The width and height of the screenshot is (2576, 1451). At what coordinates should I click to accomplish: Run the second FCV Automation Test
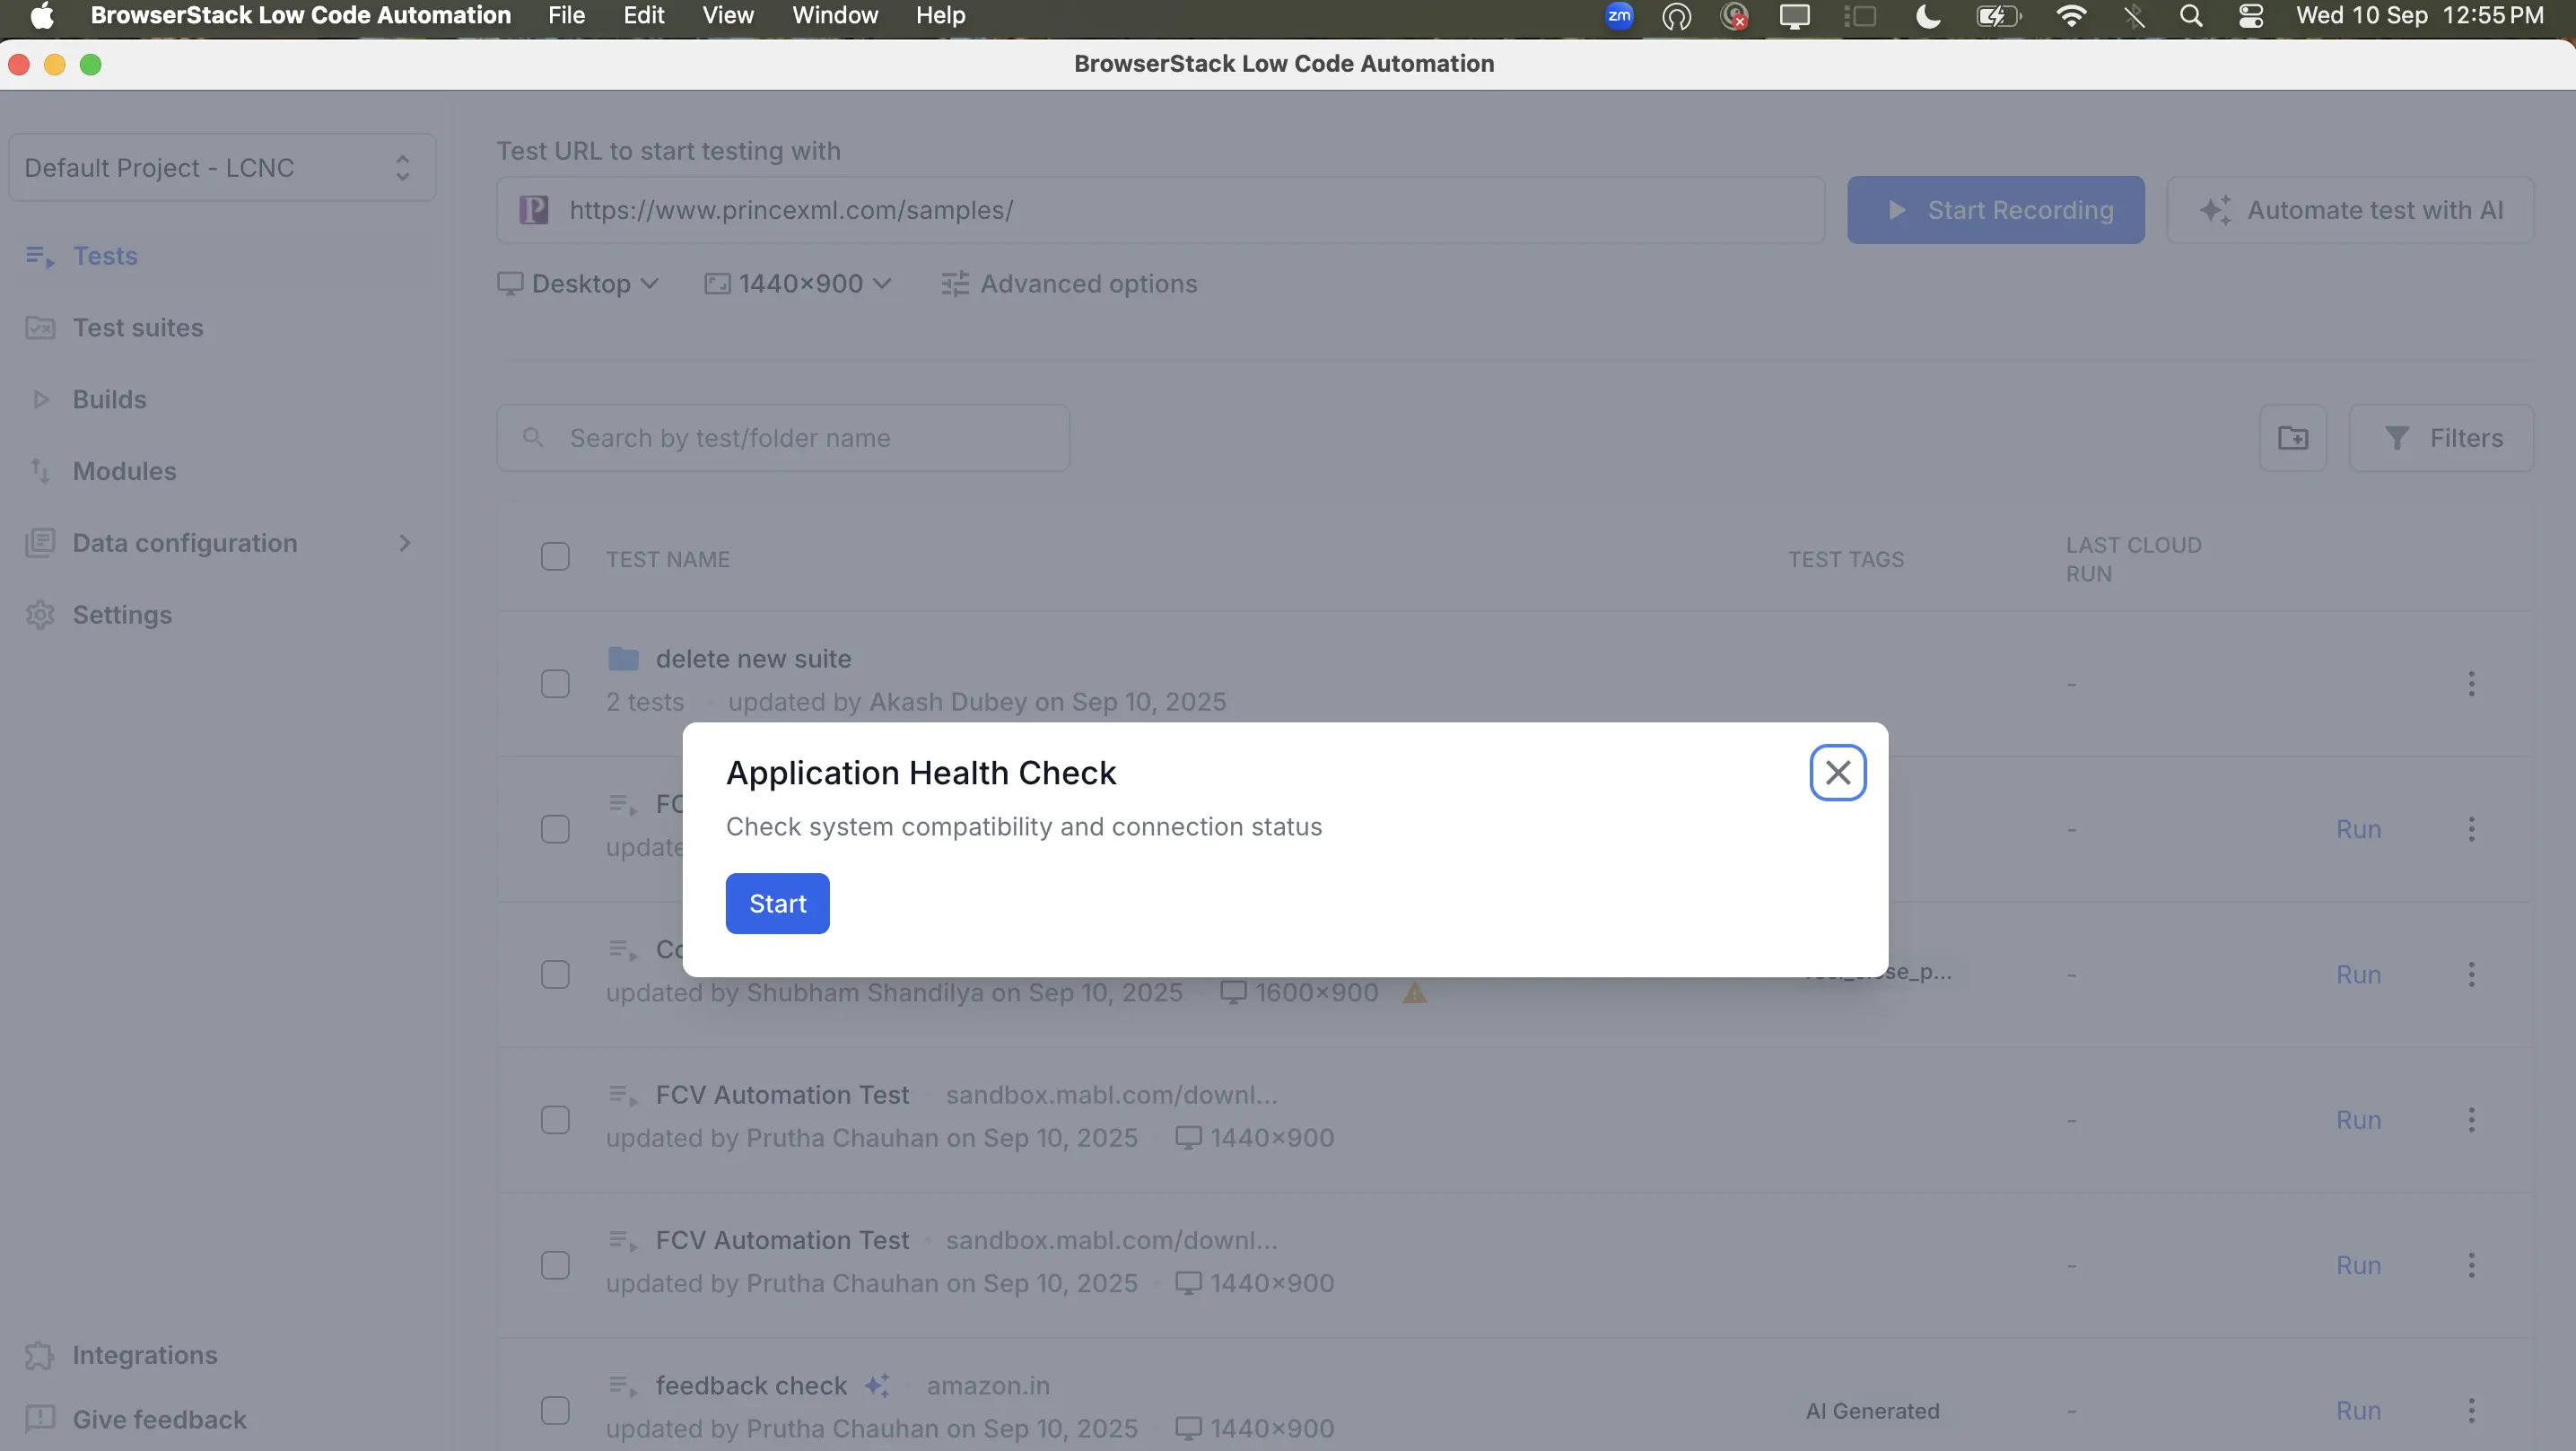(x=2358, y=1265)
